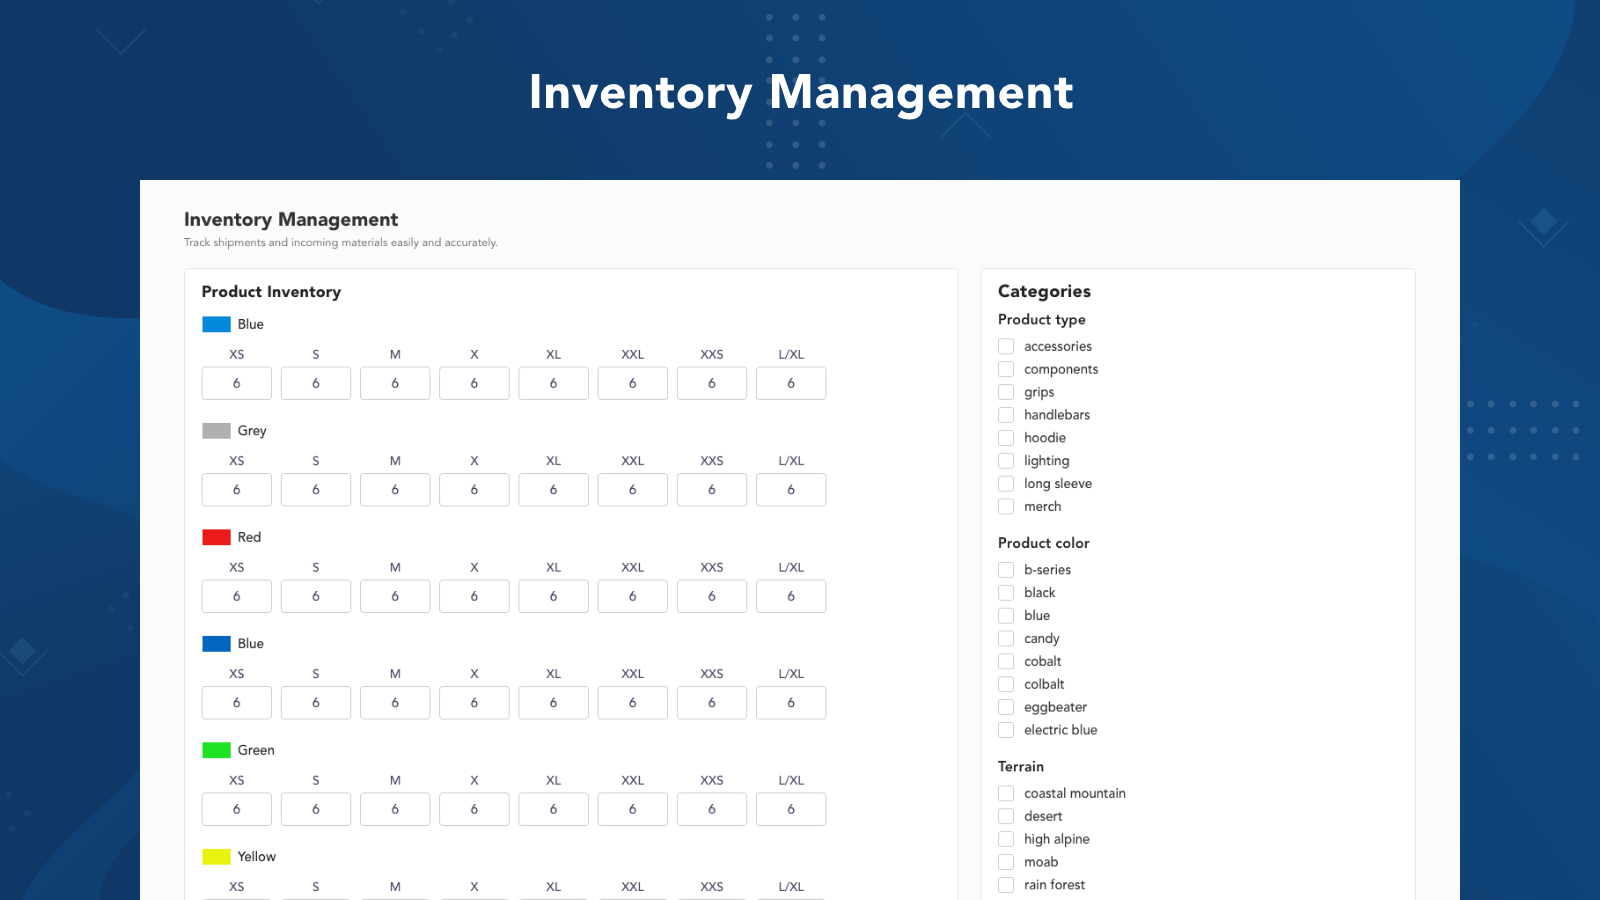The height and width of the screenshot is (900, 1600).
Task: Toggle the "lighting" category checkbox
Action: coord(1005,461)
